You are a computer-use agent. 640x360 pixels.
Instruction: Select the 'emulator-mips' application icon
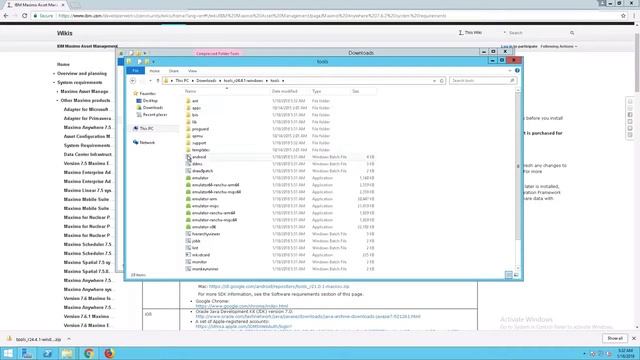tap(188, 206)
